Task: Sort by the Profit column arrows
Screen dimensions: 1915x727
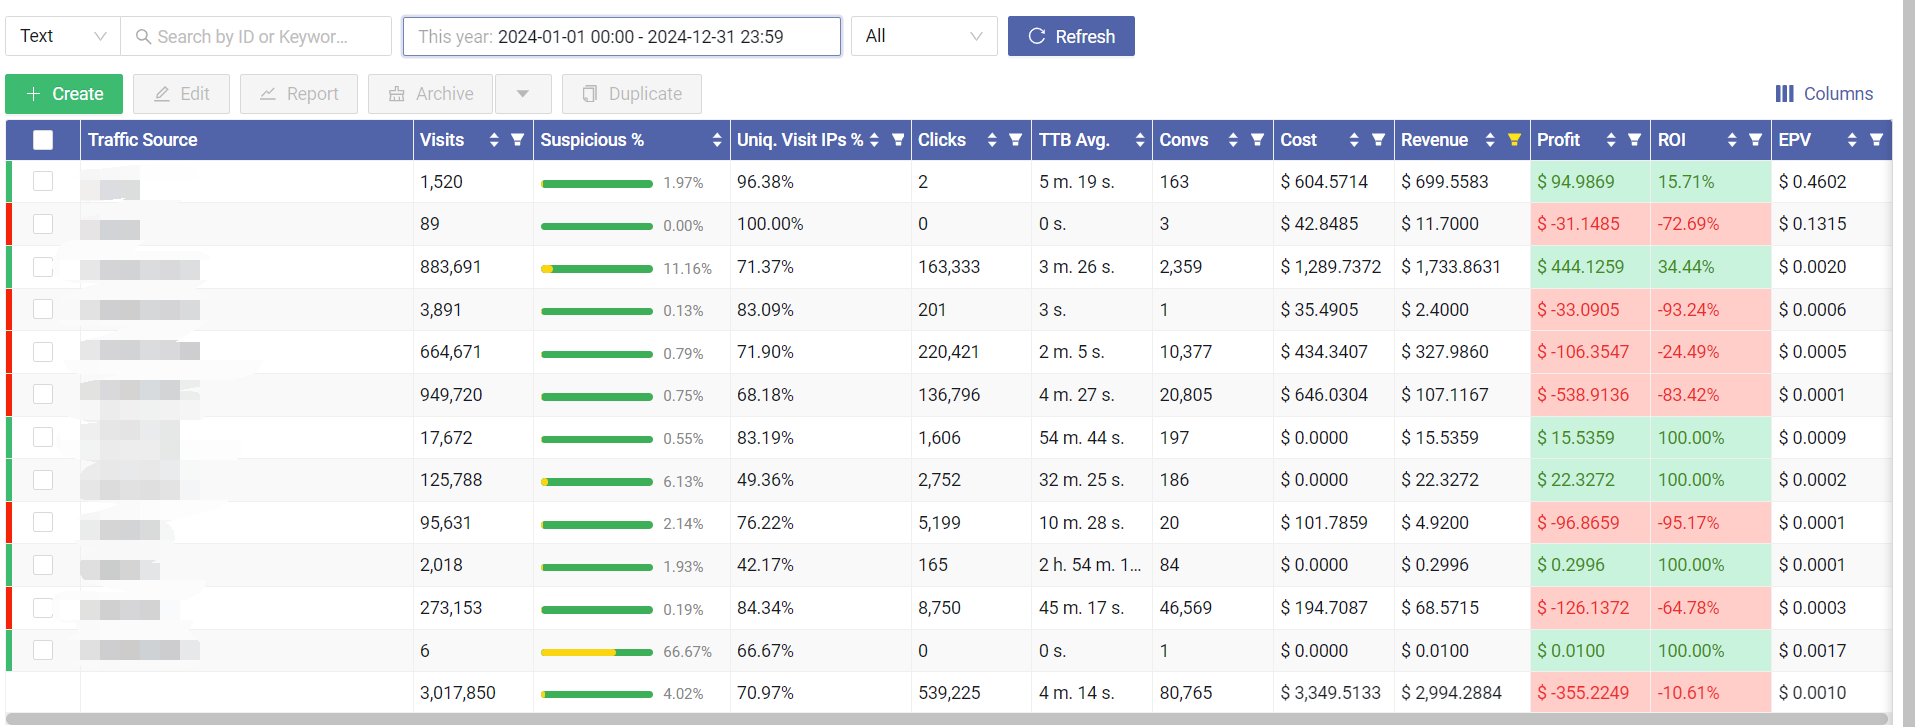Action: pyautogui.click(x=1611, y=140)
